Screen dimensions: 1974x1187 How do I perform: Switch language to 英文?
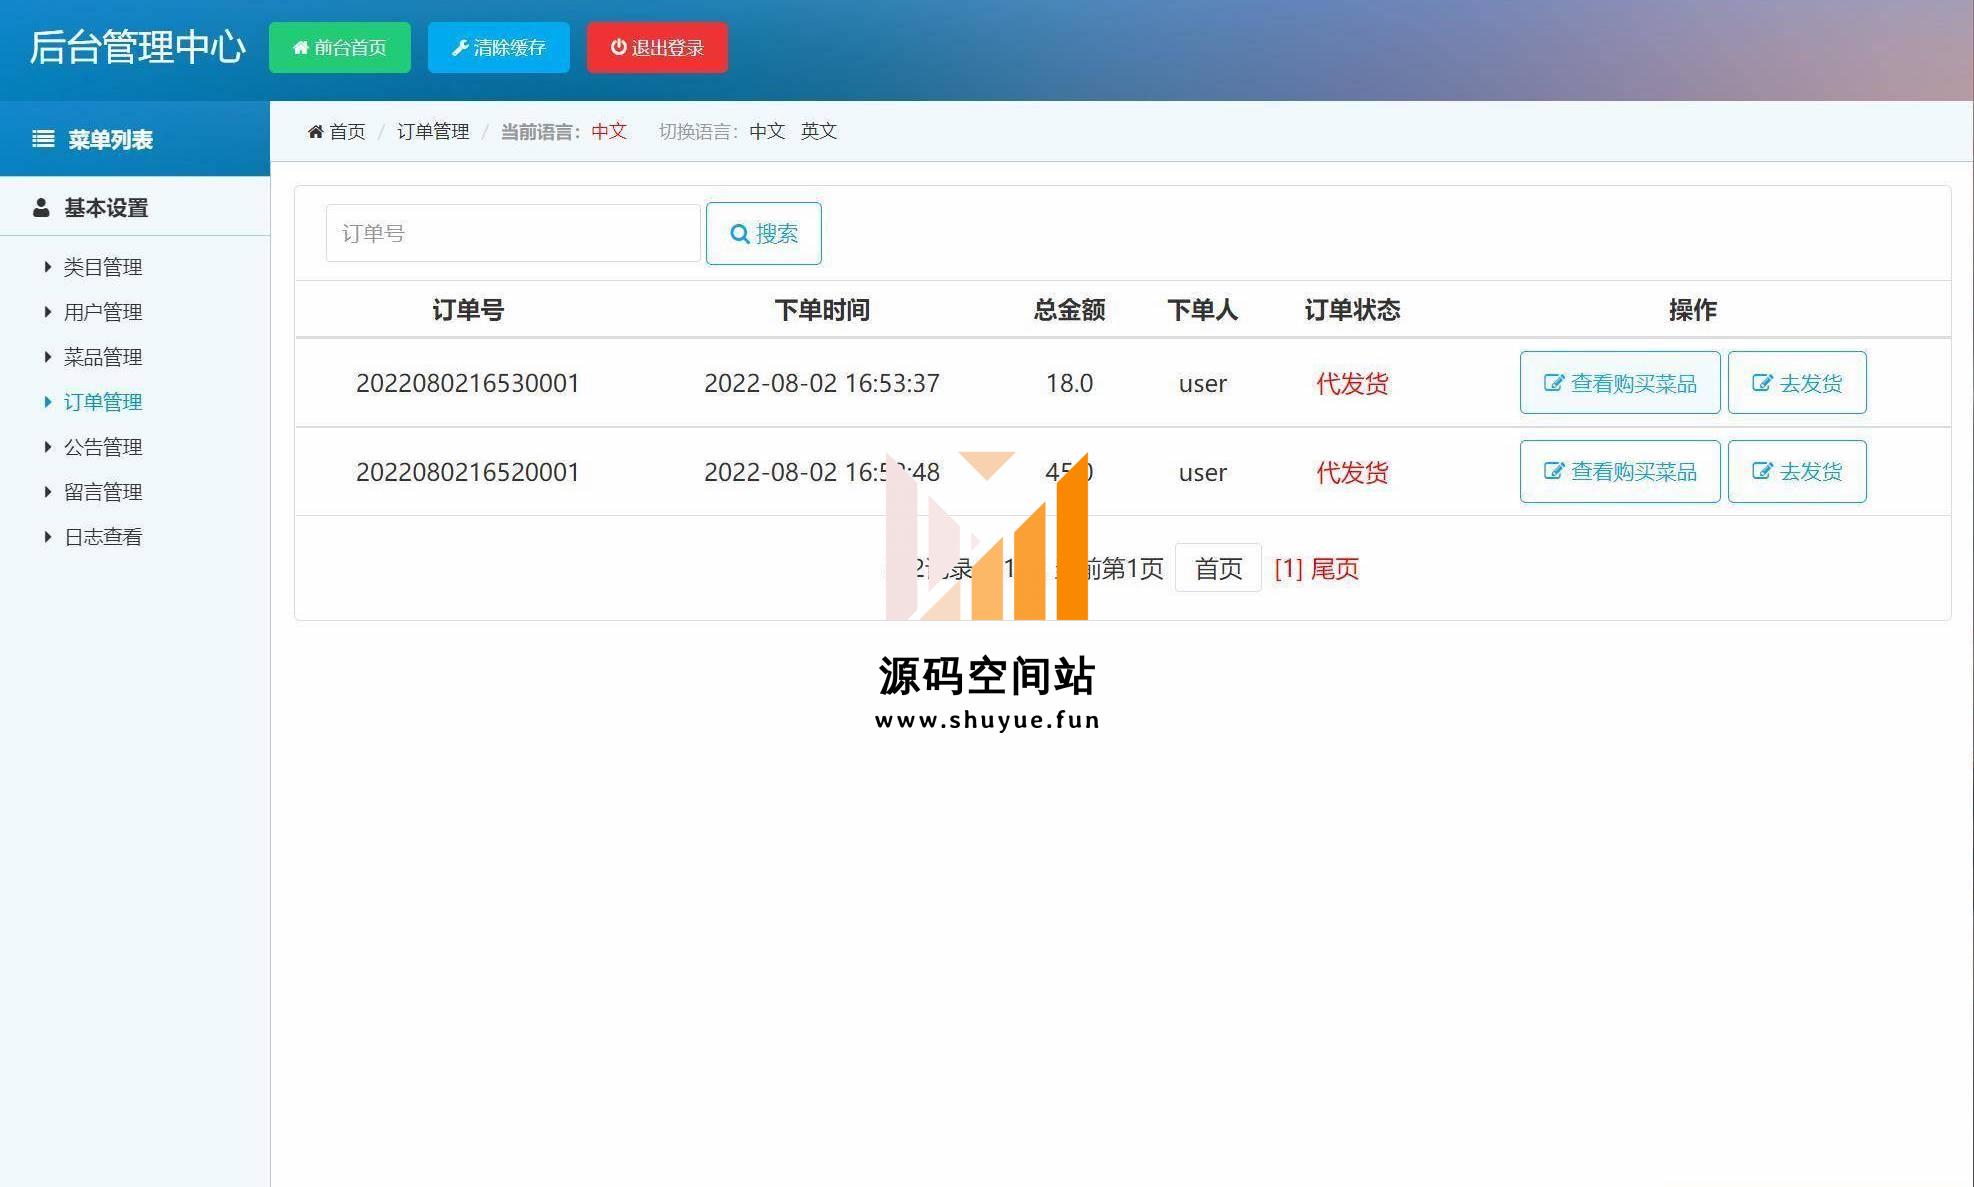point(818,132)
